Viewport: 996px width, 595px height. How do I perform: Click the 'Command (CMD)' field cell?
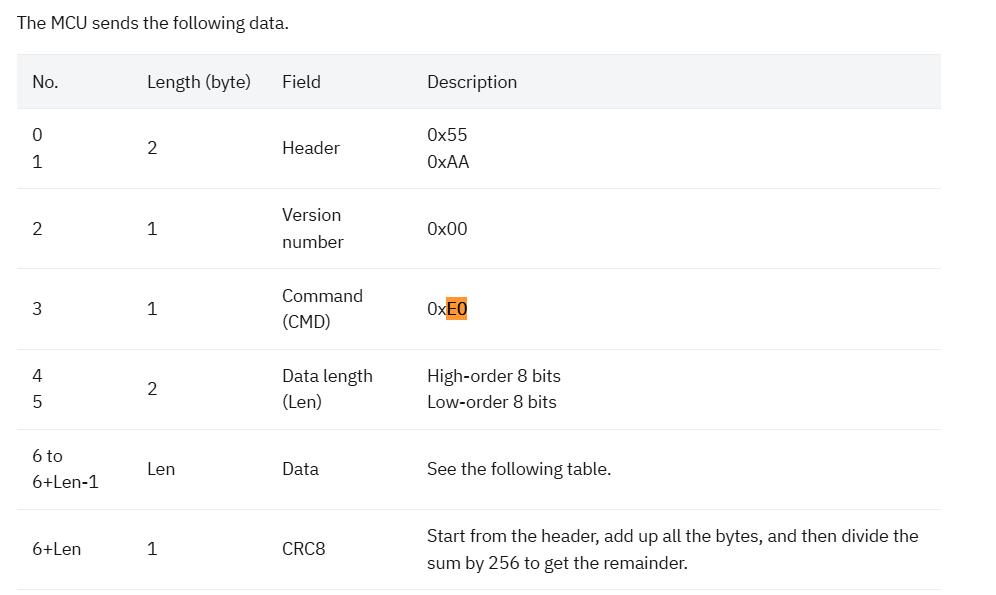[322, 309]
